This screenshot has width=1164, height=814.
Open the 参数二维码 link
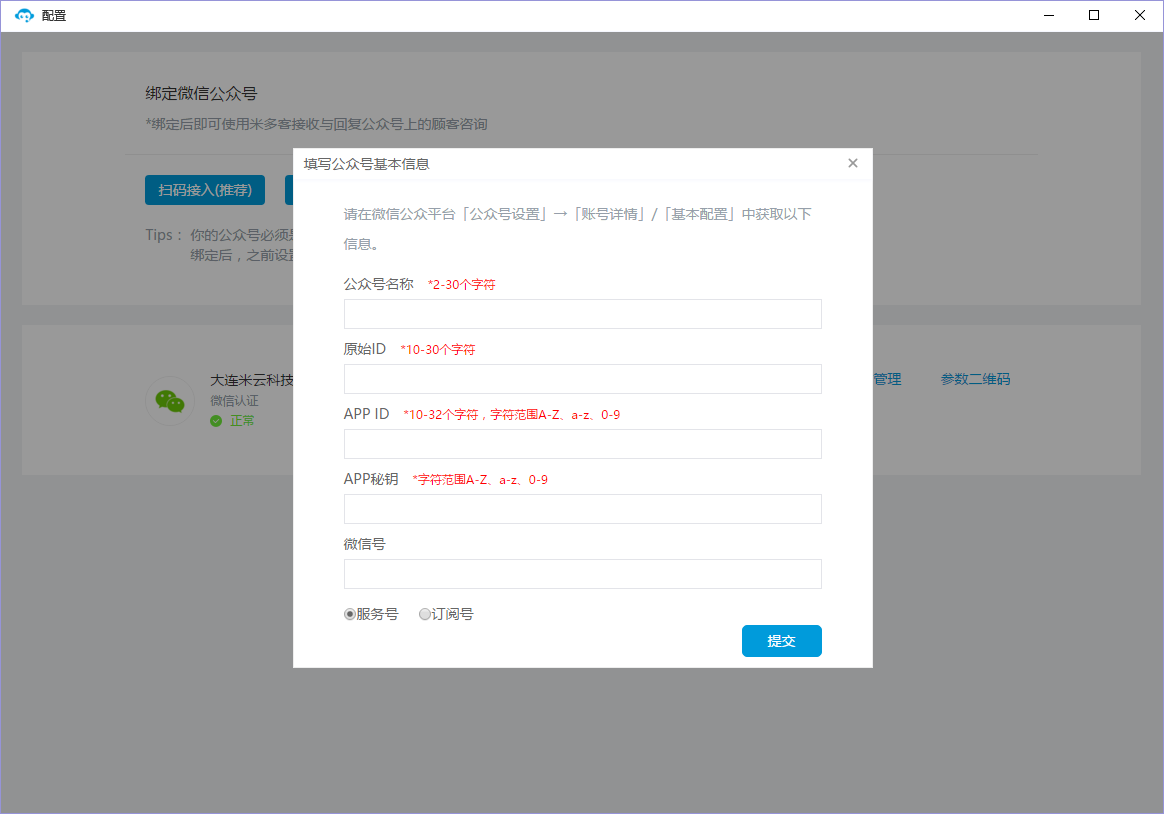[x=975, y=379]
